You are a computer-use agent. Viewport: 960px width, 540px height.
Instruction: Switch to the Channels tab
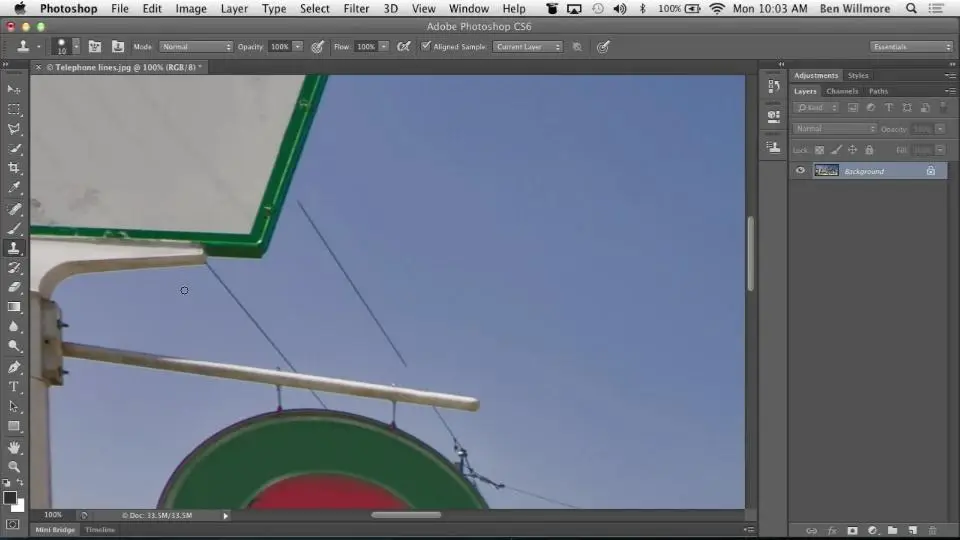tap(842, 91)
